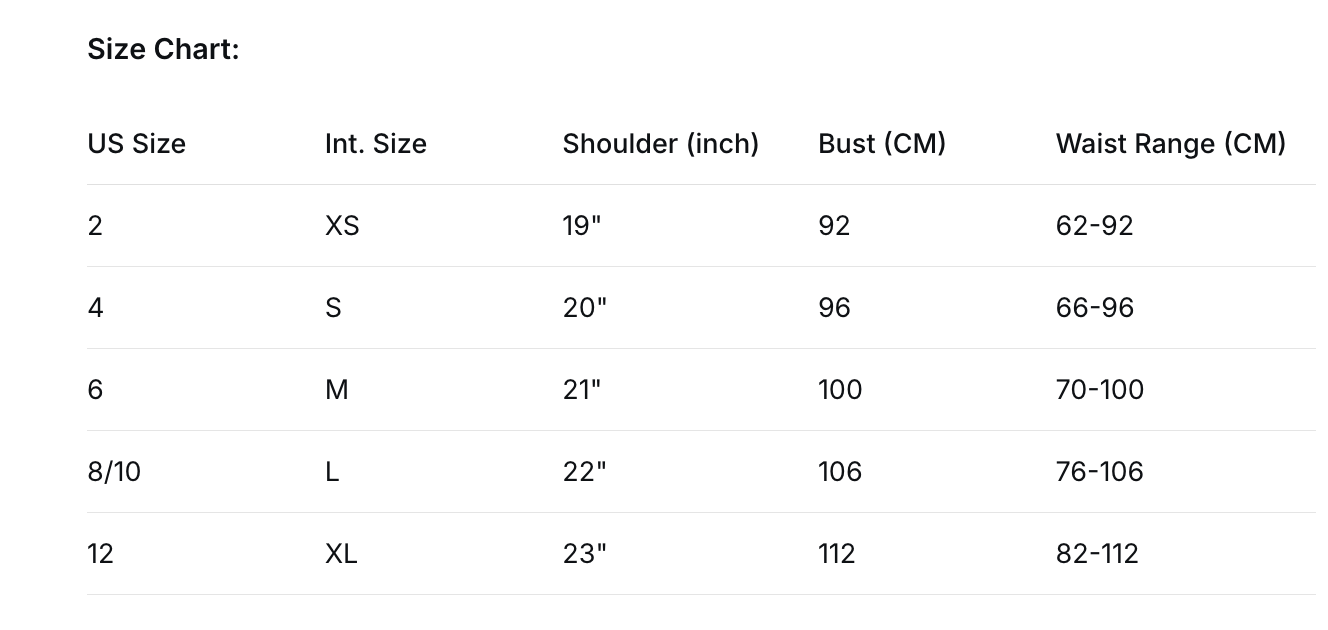Select the US size 12 cell
Image resolution: width=1328 pixels, height=630 pixels.
click(x=100, y=554)
